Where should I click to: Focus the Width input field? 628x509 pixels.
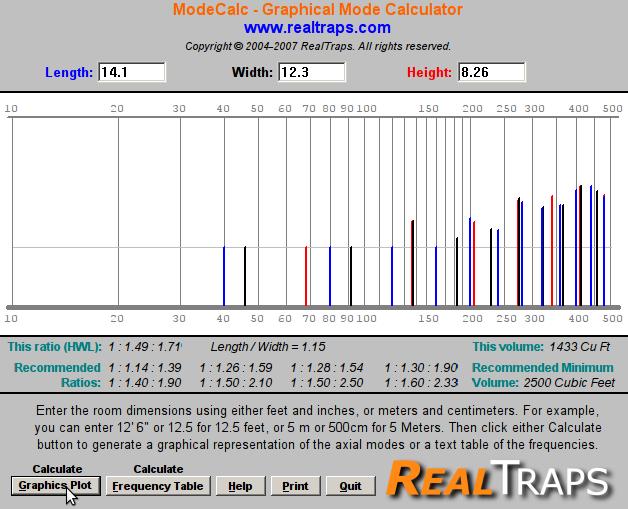pos(312,72)
